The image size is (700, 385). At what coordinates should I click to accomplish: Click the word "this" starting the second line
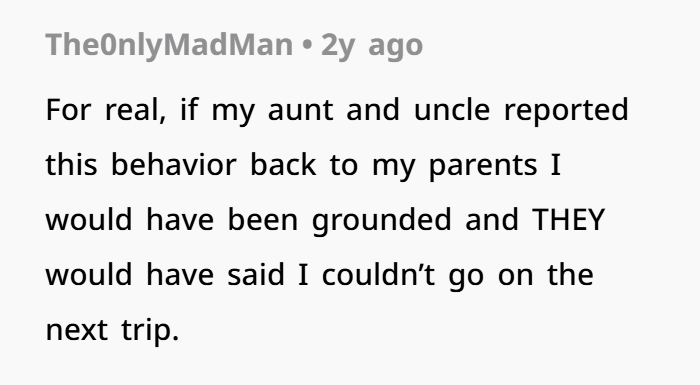coord(71,164)
